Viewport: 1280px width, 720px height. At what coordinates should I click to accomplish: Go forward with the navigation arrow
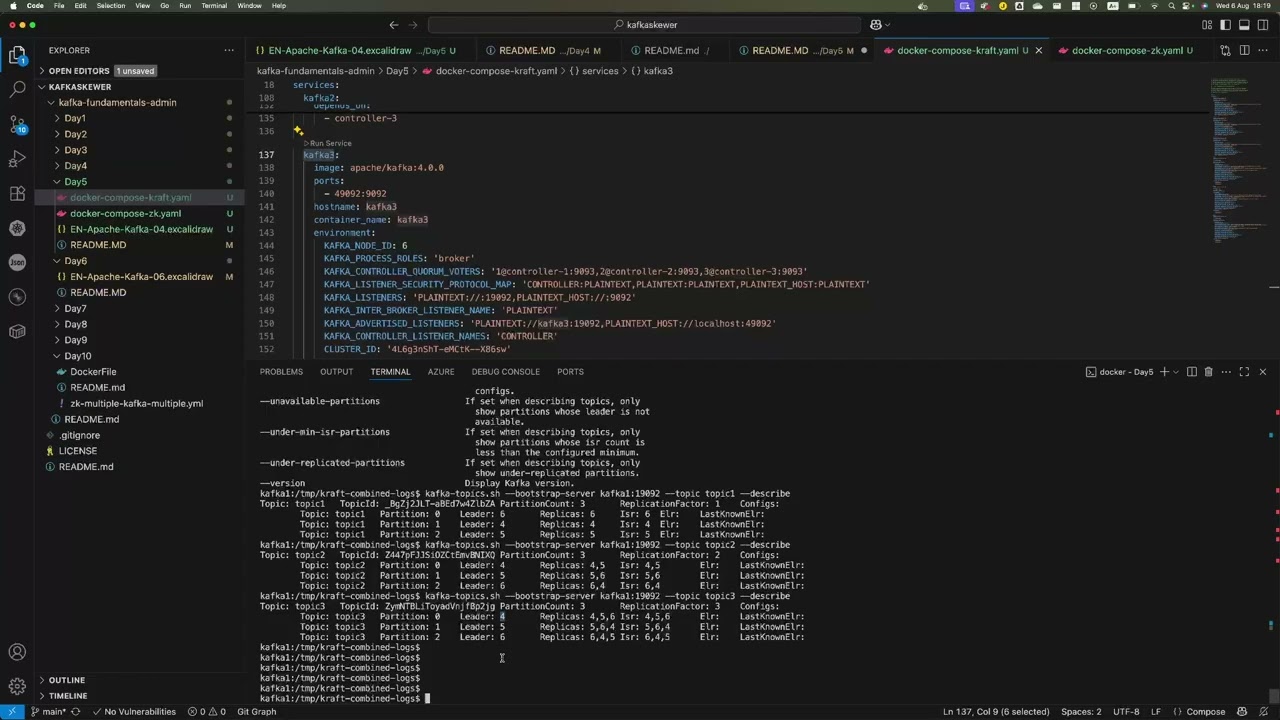[x=415, y=25]
